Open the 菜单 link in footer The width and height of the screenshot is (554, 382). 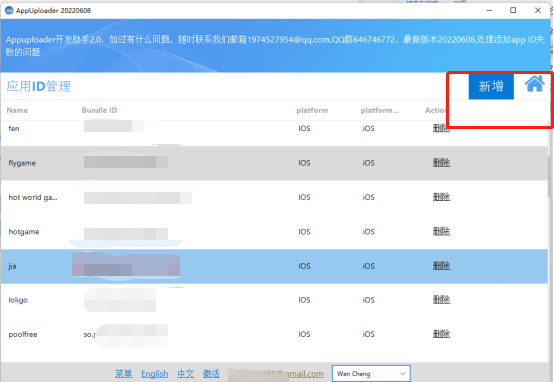[x=124, y=374]
